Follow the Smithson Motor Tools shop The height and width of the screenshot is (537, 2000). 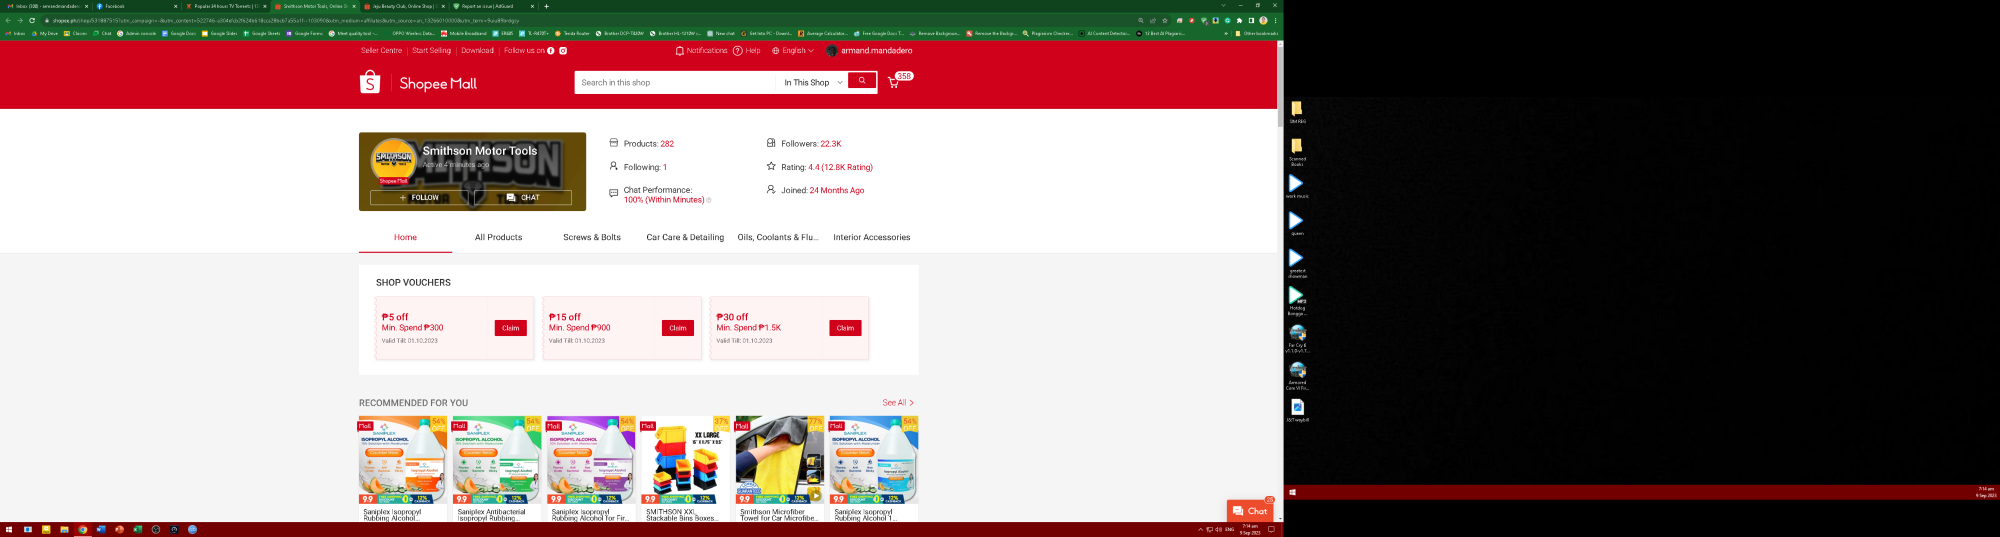(x=419, y=197)
